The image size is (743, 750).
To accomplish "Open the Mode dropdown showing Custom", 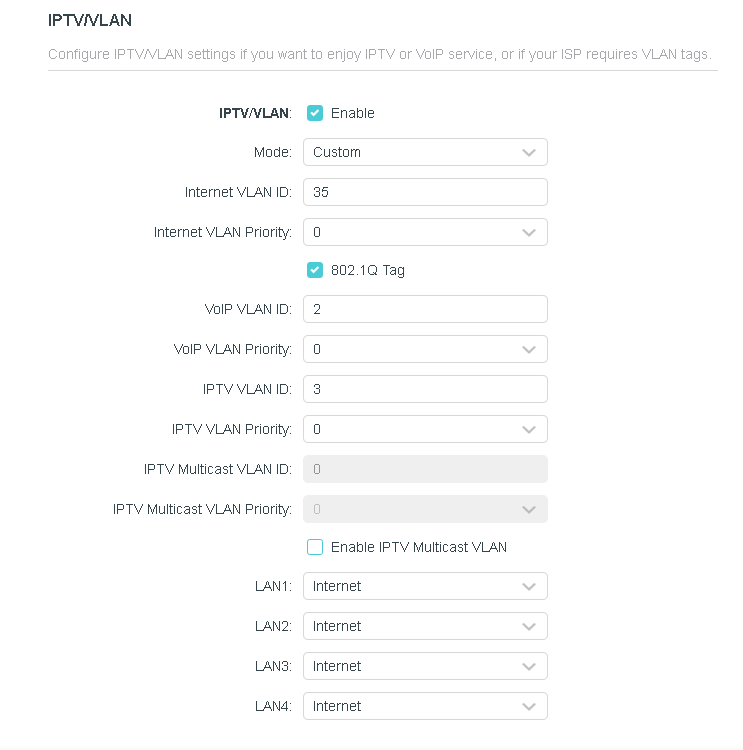I will click(x=425, y=152).
